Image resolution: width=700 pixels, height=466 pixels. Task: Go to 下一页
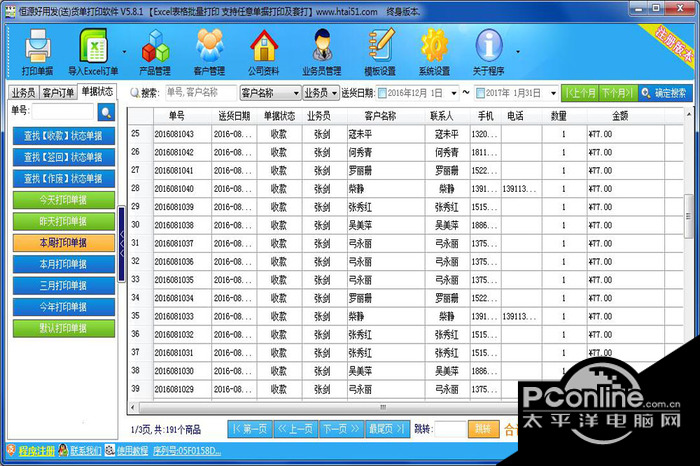(342, 429)
